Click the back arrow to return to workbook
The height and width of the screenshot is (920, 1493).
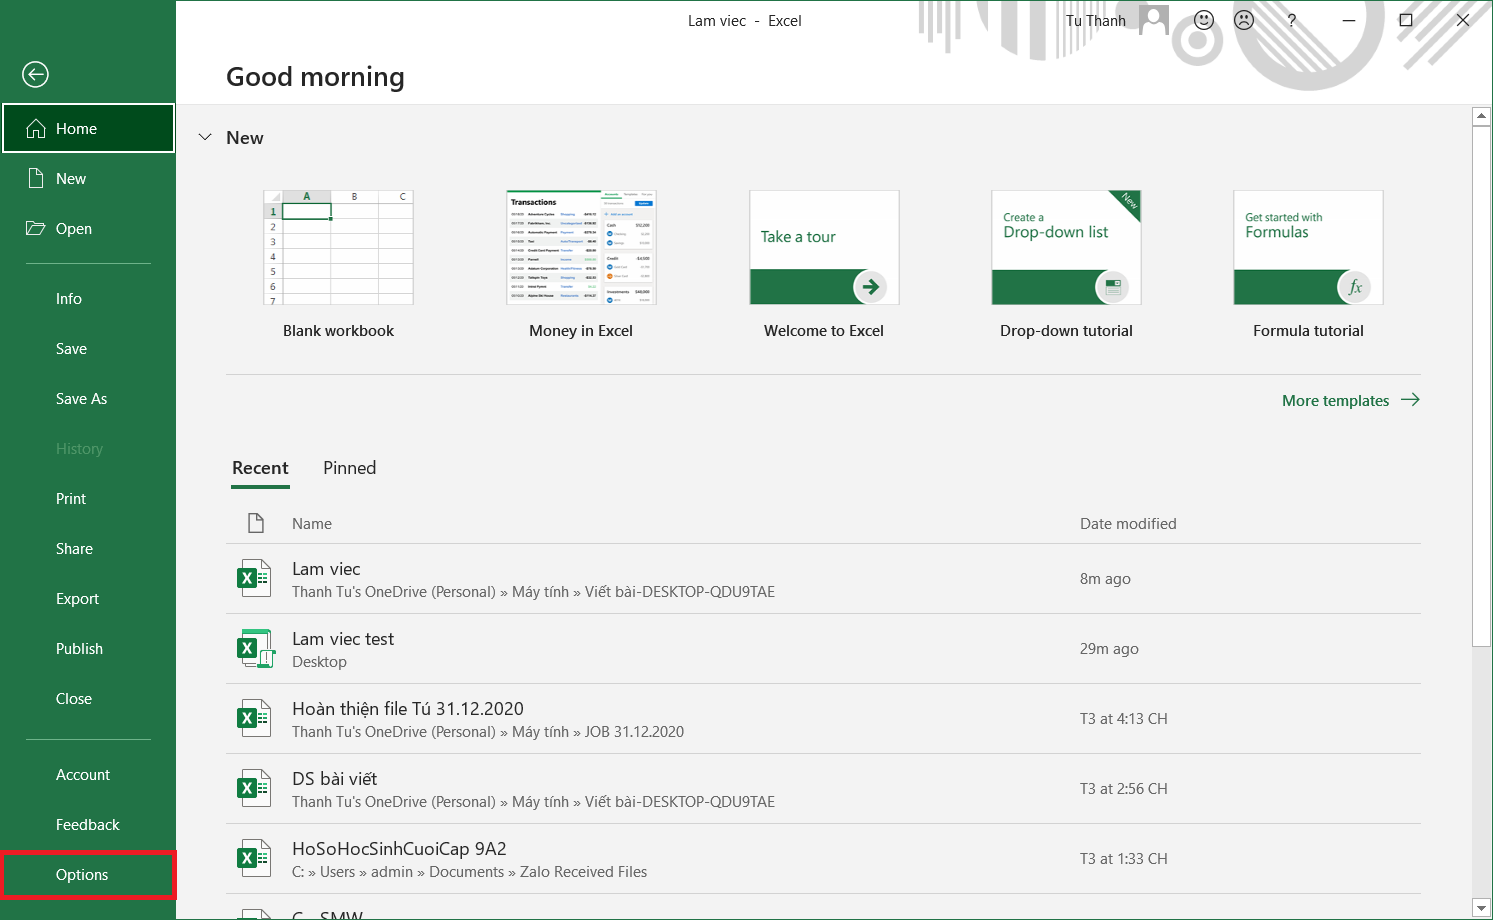35,74
